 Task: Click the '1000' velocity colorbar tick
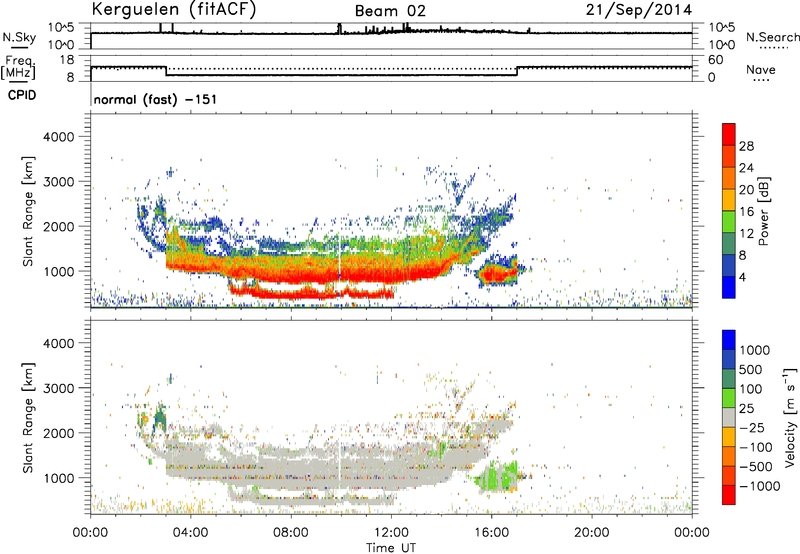click(755, 350)
